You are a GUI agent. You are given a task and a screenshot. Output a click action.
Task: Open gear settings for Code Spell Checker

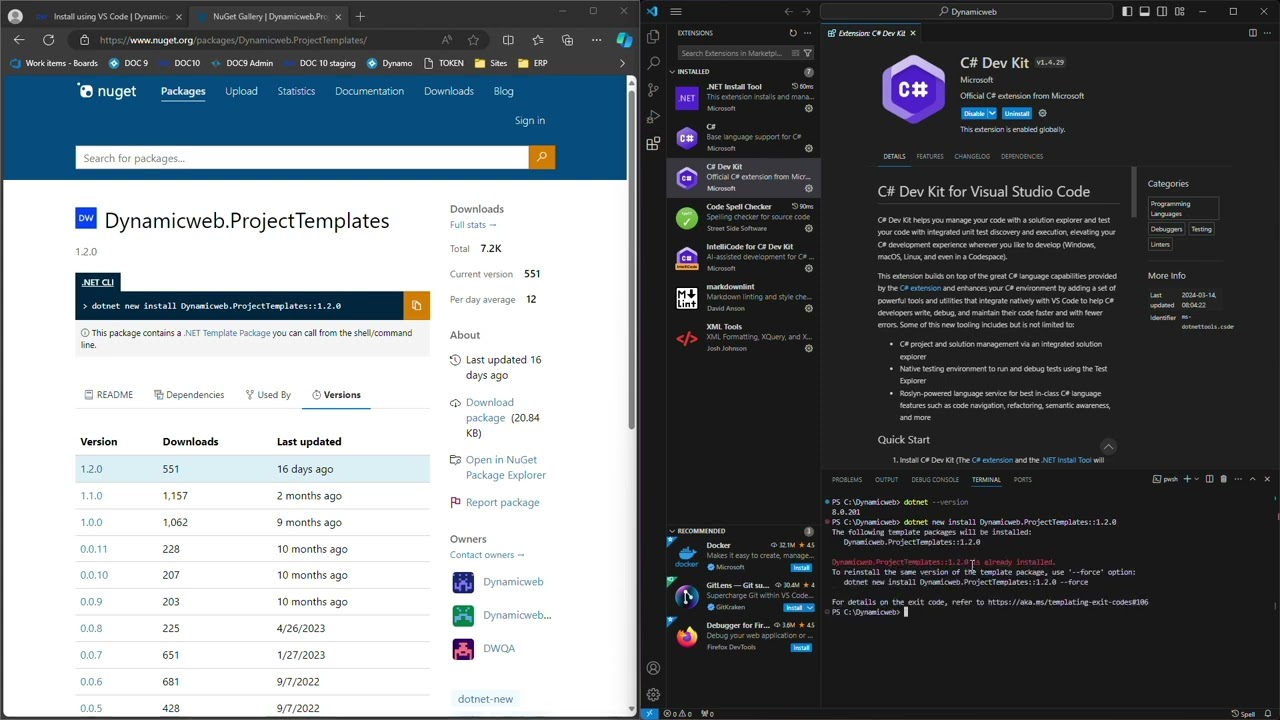[809, 228]
